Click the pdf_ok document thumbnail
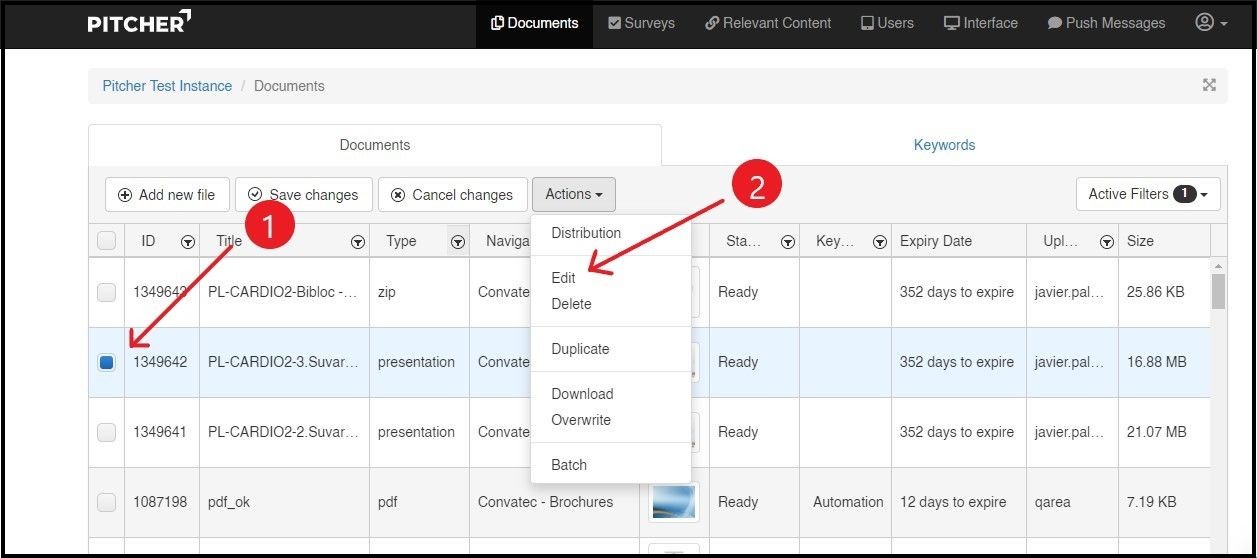Image resolution: width=1257 pixels, height=558 pixels. click(673, 502)
